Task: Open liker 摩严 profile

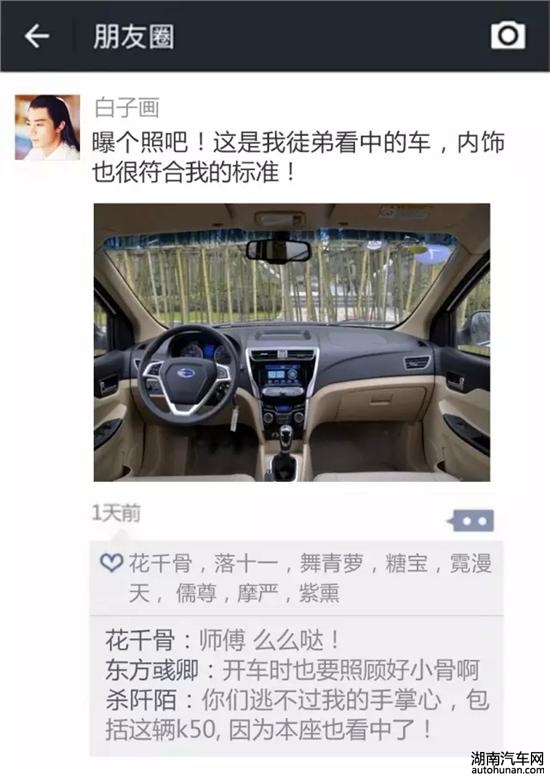Action: pyautogui.click(x=257, y=593)
